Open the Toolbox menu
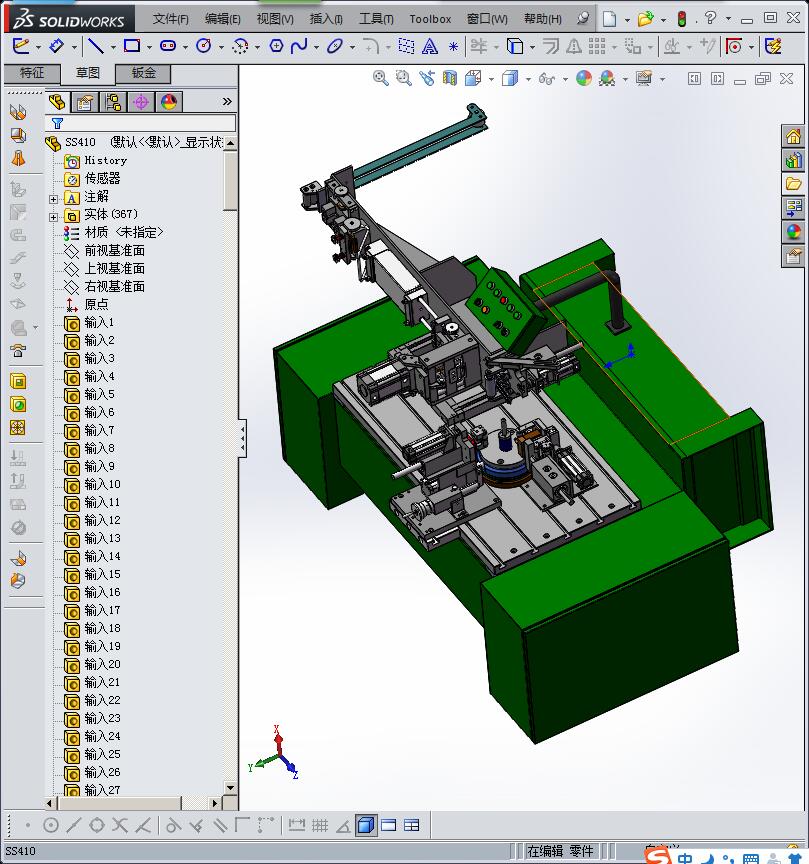 (430, 19)
